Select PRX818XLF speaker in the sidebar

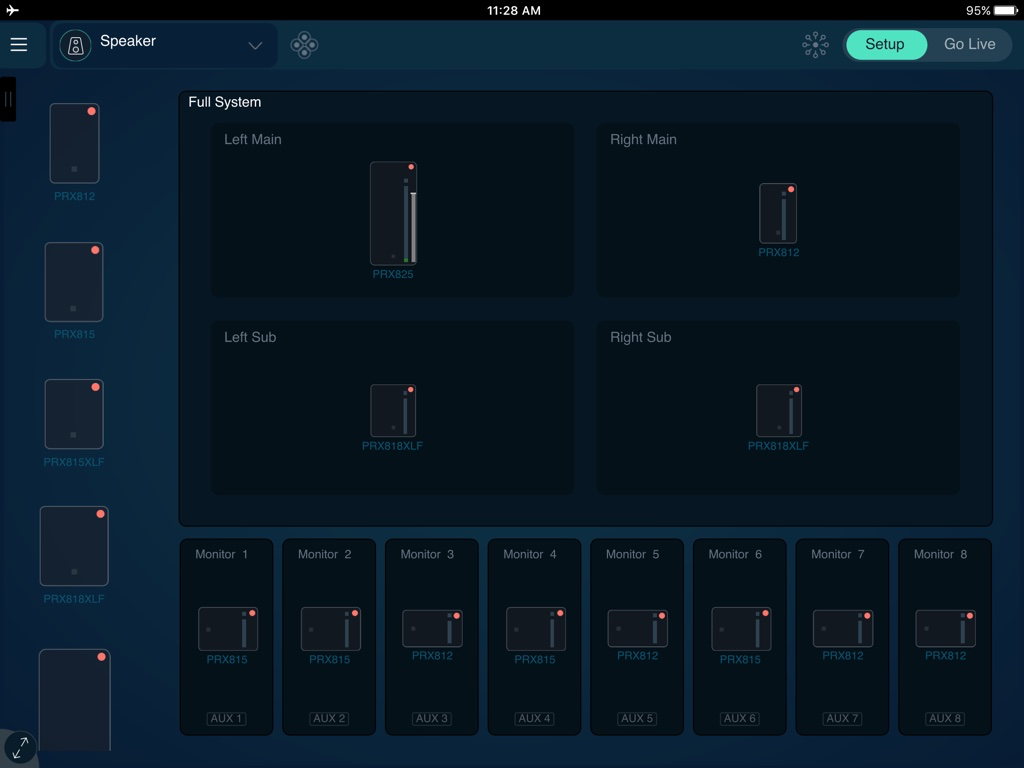[74, 546]
